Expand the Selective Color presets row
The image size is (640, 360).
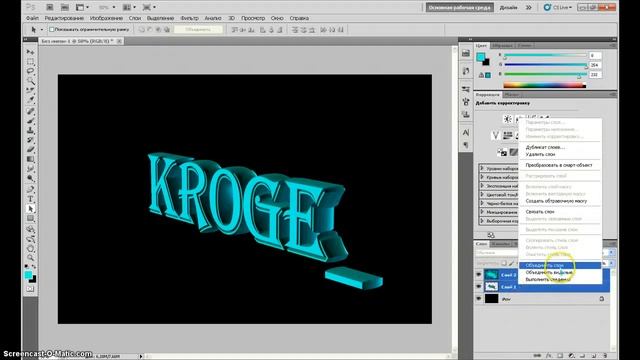[482, 221]
